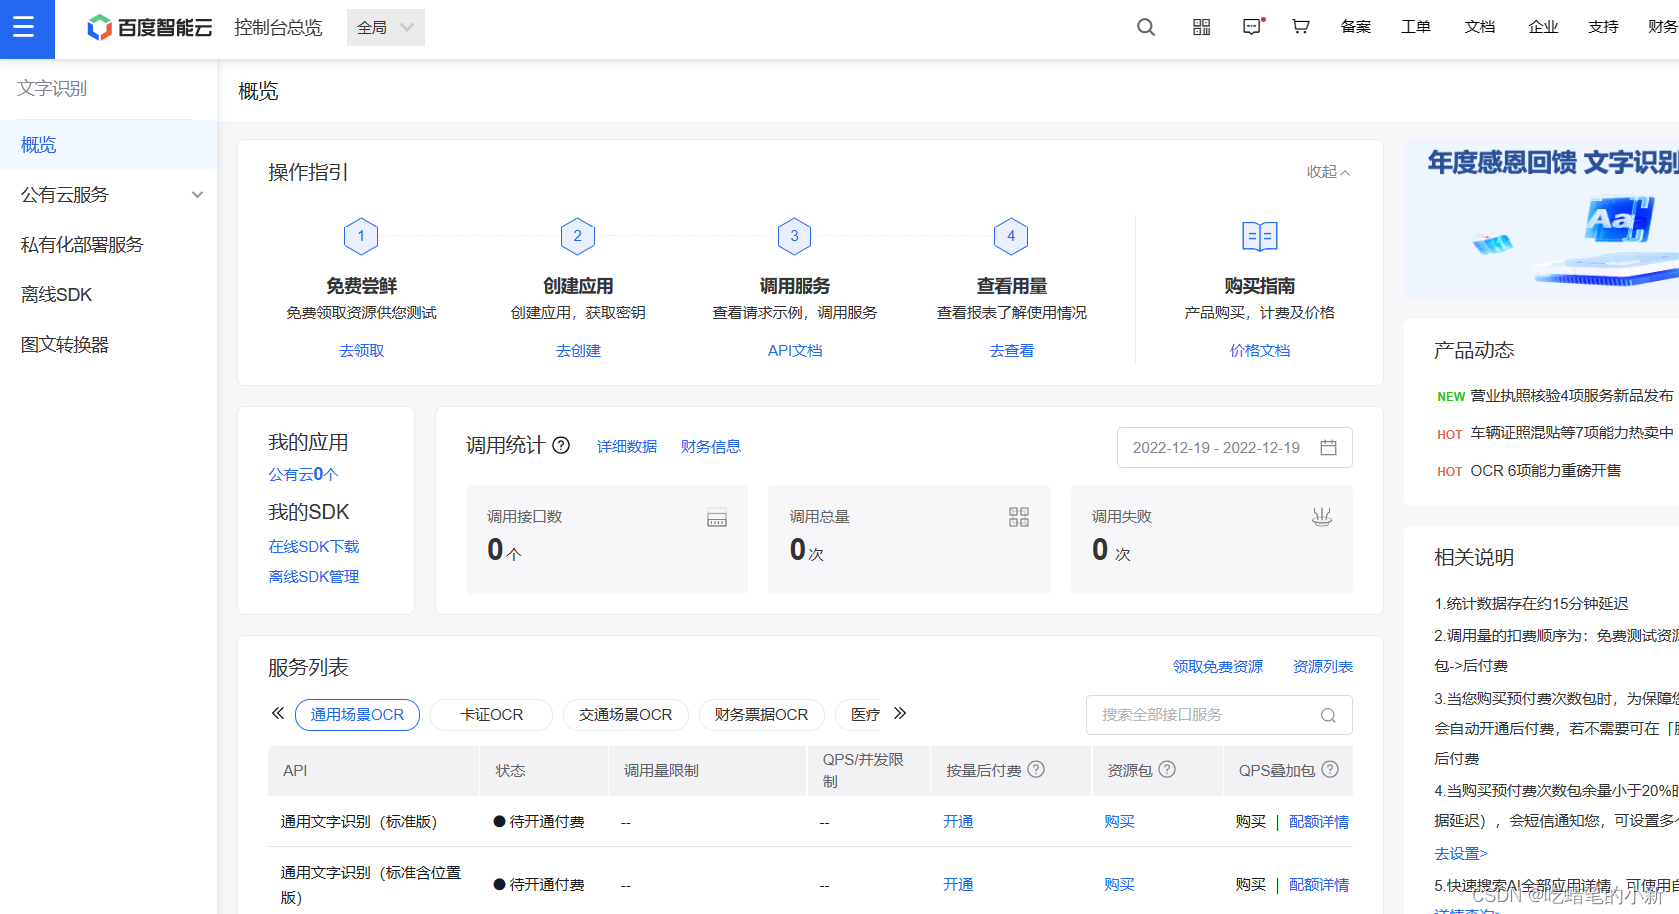
Task: Click the 去查看 link
Action: [1011, 351]
